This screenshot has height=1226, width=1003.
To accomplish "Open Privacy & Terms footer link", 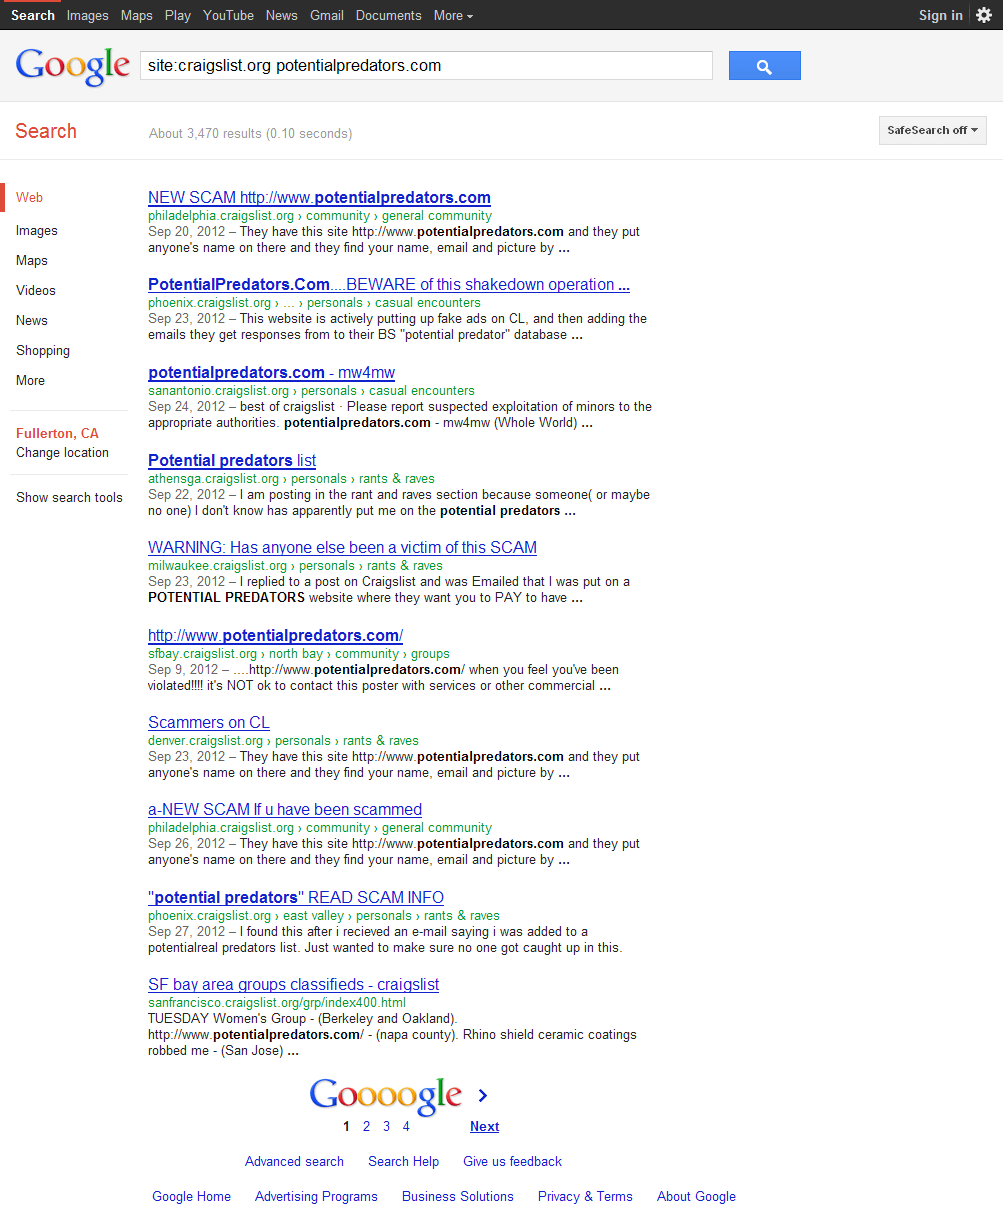I will click(x=585, y=1196).
